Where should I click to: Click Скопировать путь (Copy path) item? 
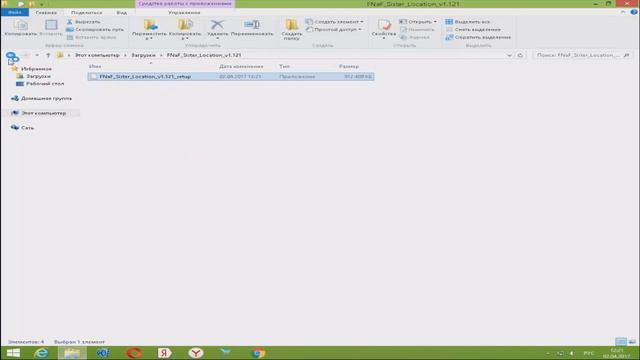click(x=95, y=29)
